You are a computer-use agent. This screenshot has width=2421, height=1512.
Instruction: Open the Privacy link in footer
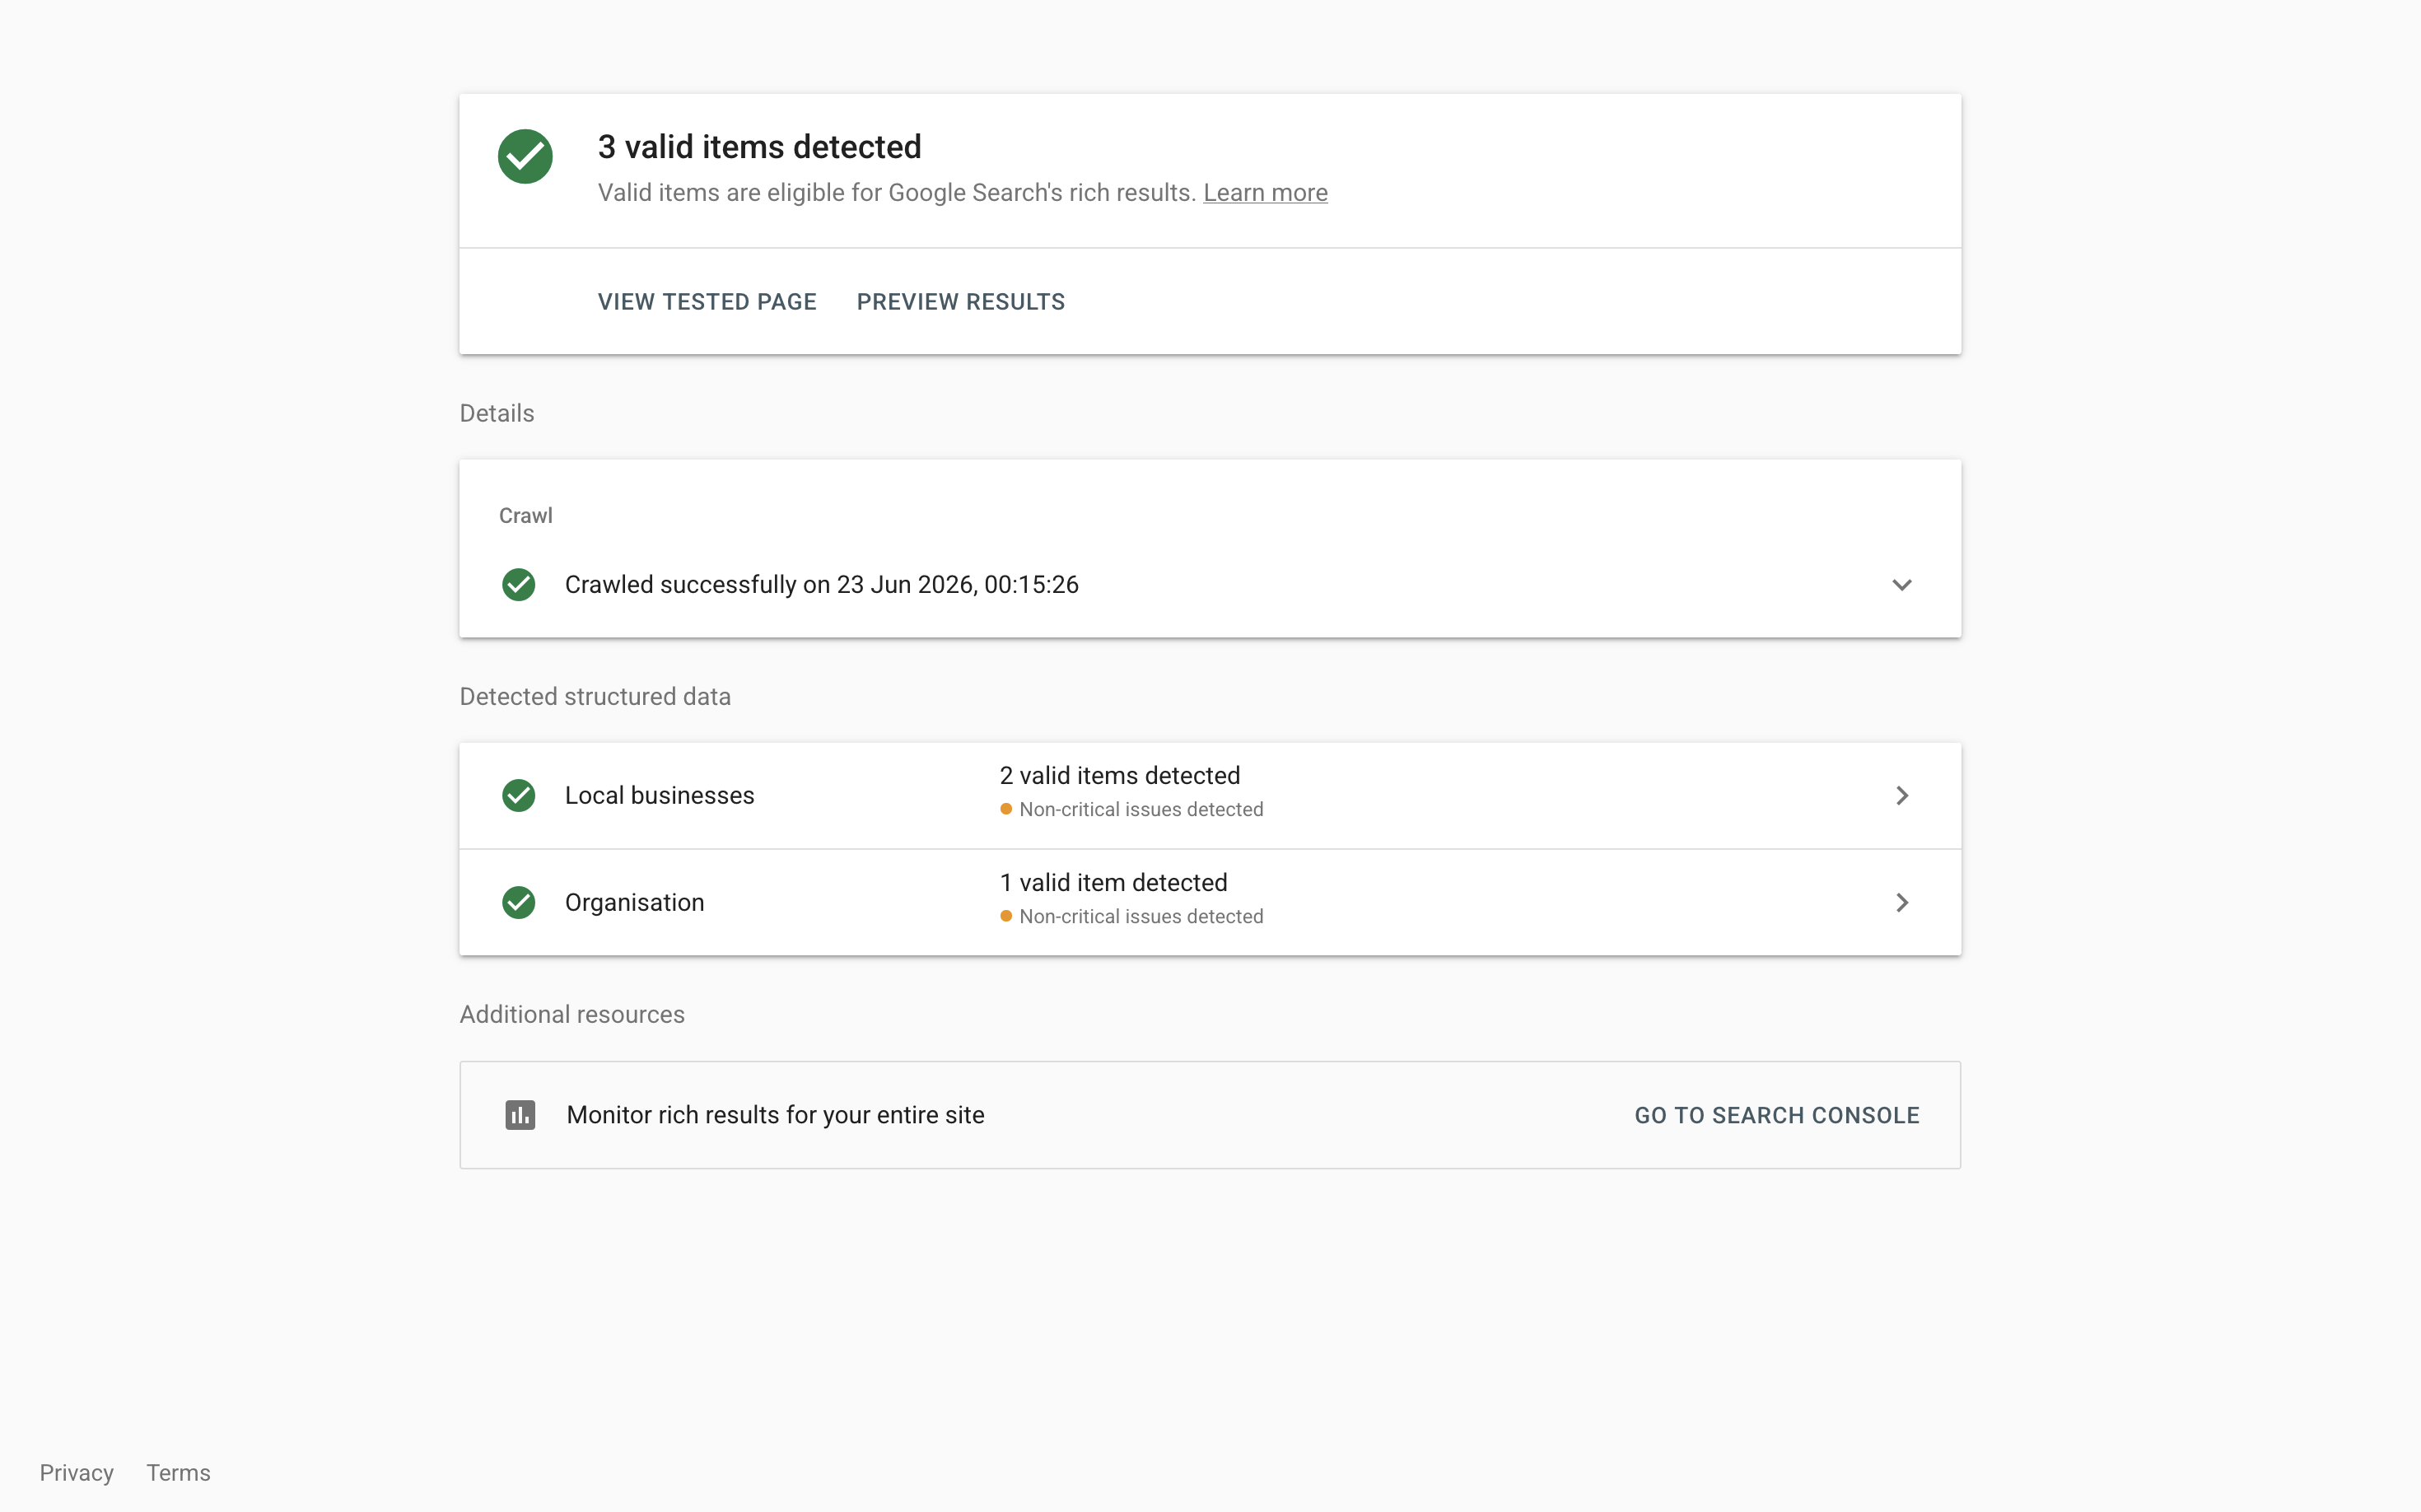(77, 1473)
